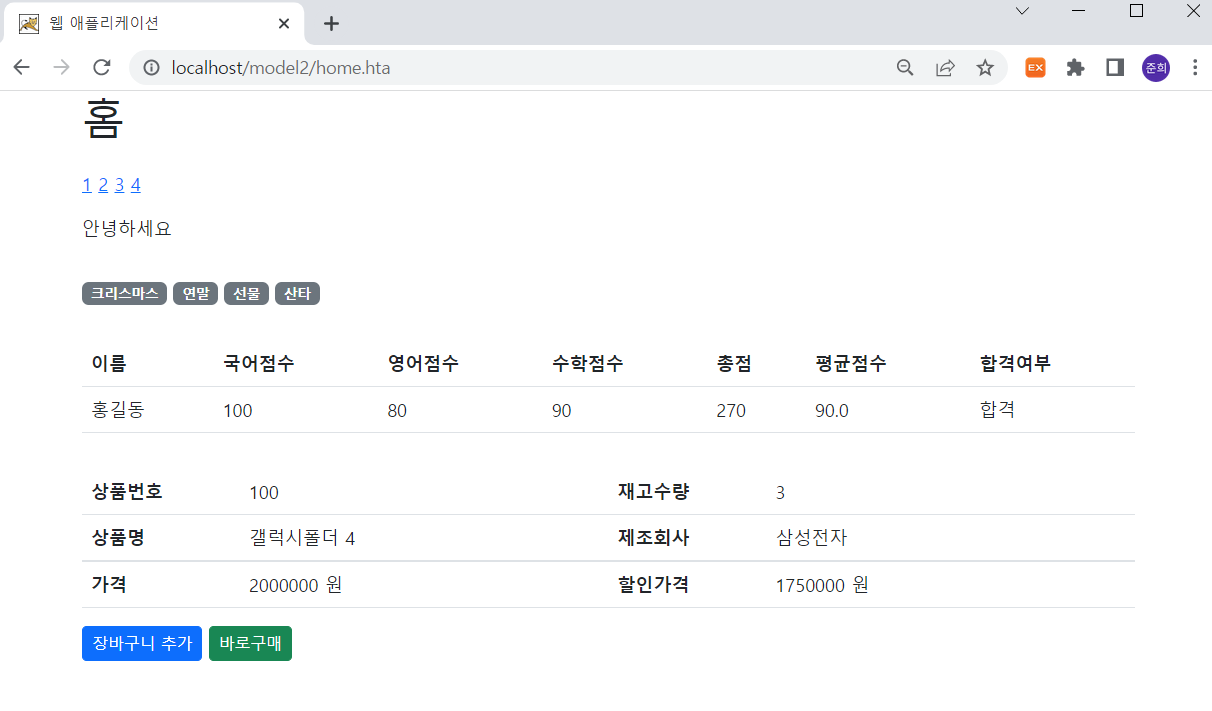Go back with the browser back arrow
Image resolution: width=1212 pixels, height=711 pixels.
coord(22,68)
